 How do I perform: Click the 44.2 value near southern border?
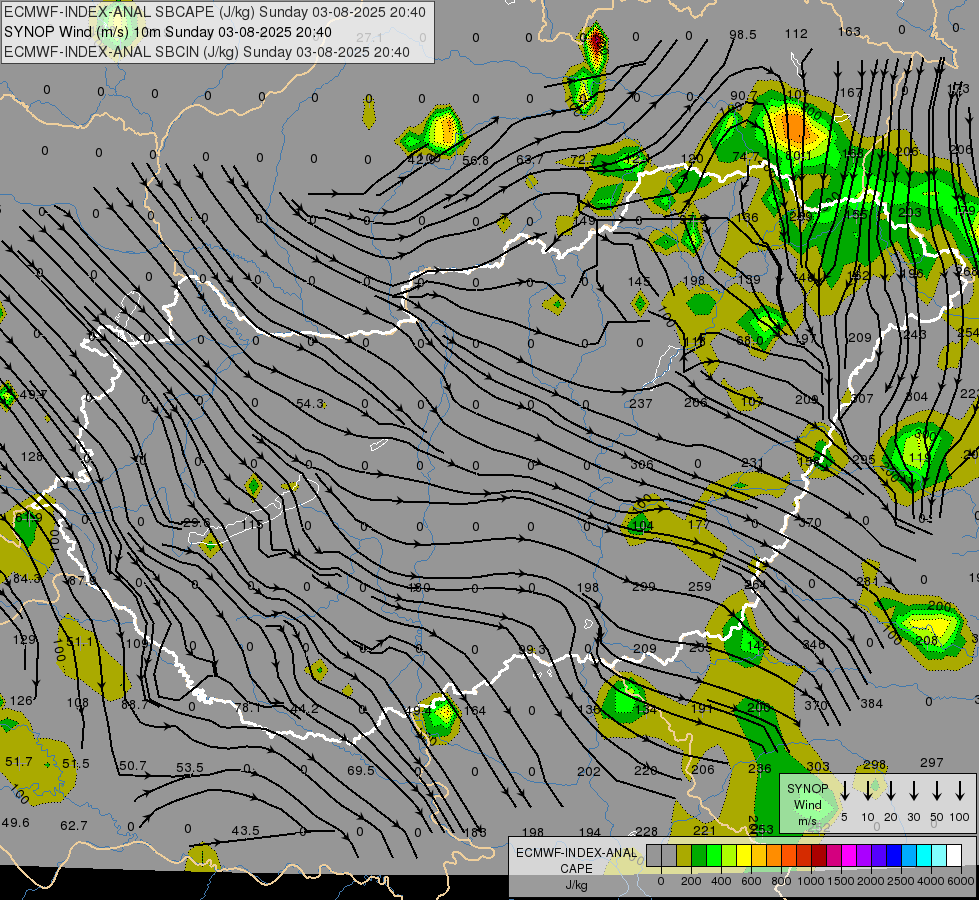[305, 710]
